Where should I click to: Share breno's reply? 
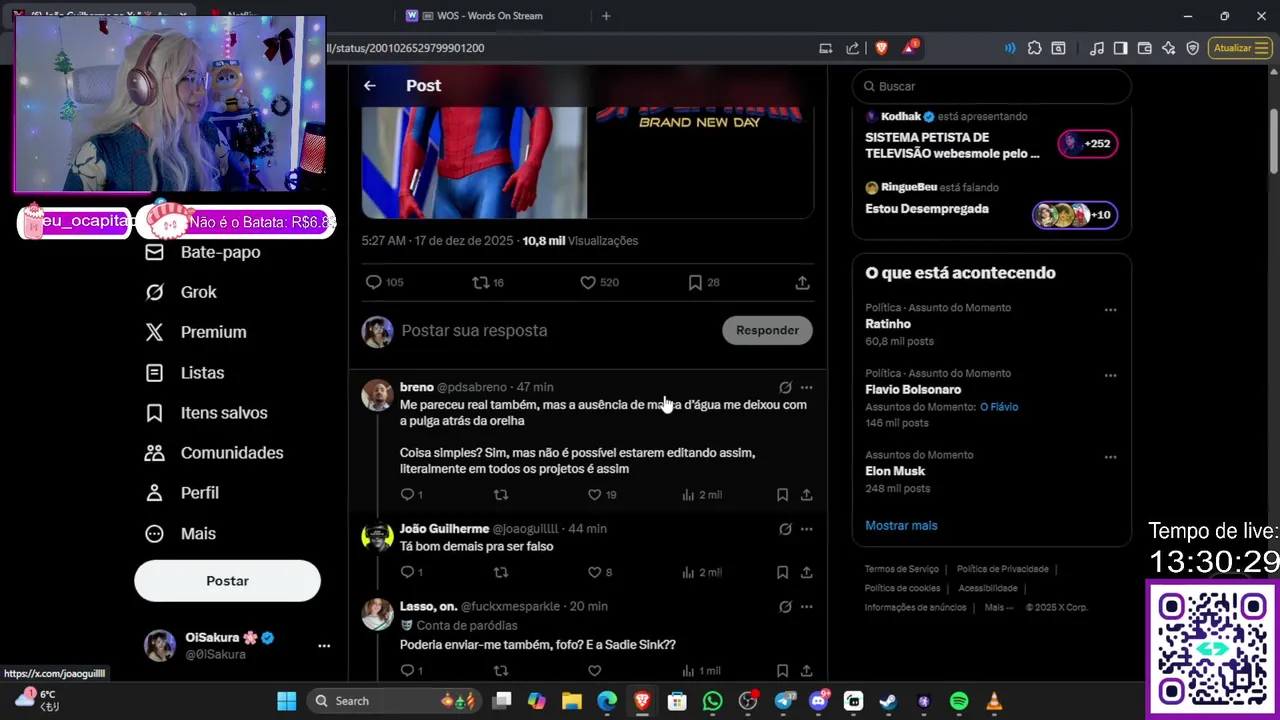click(x=806, y=495)
